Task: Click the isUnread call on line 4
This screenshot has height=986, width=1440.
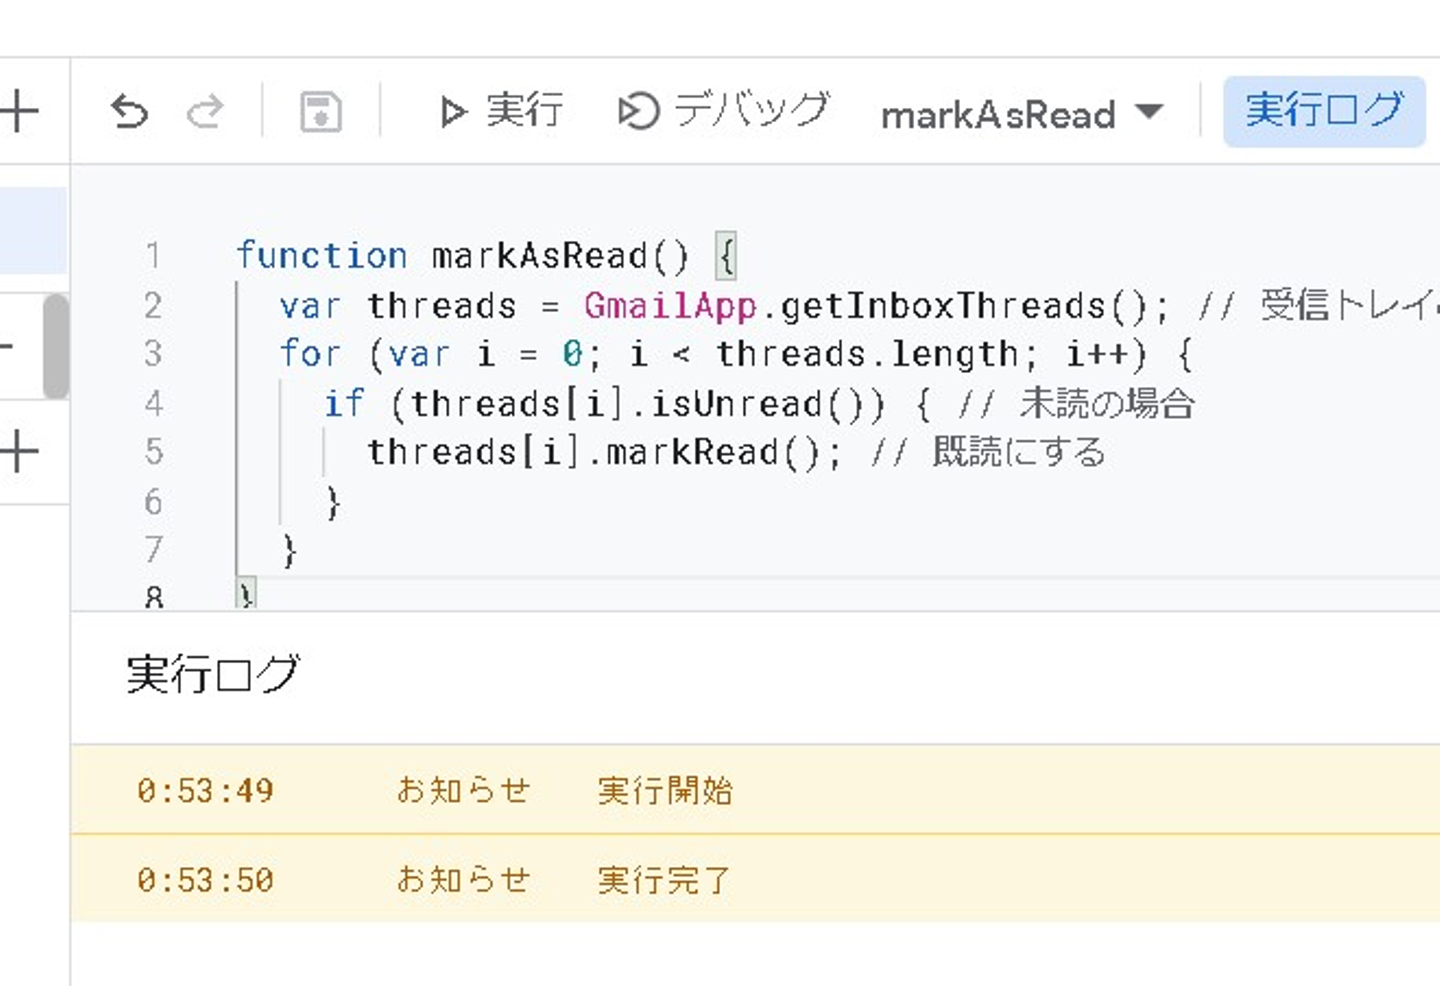Action: click(x=738, y=404)
